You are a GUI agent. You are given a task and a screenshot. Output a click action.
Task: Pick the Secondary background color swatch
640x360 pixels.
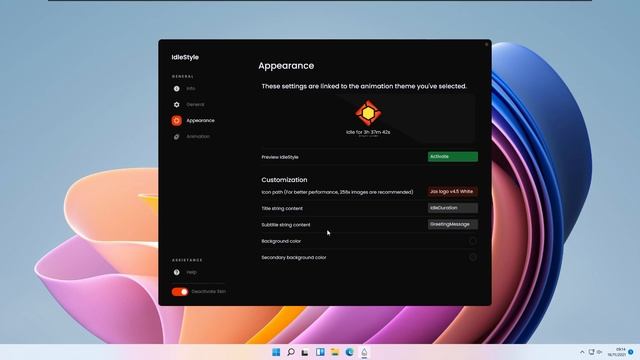[472, 258]
